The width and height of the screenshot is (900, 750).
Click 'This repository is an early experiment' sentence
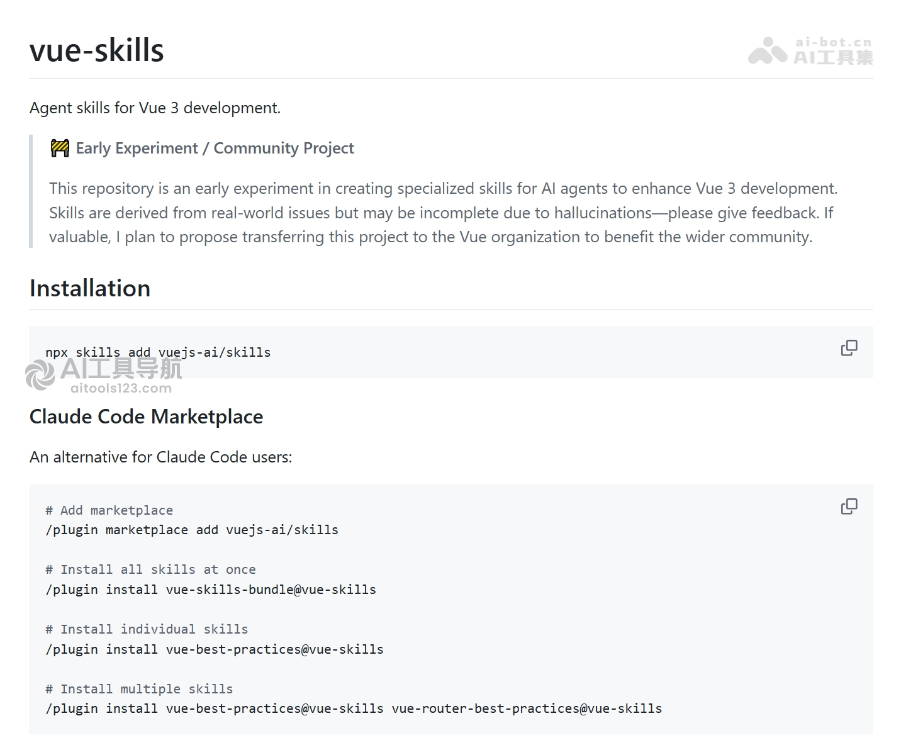(443, 189)
